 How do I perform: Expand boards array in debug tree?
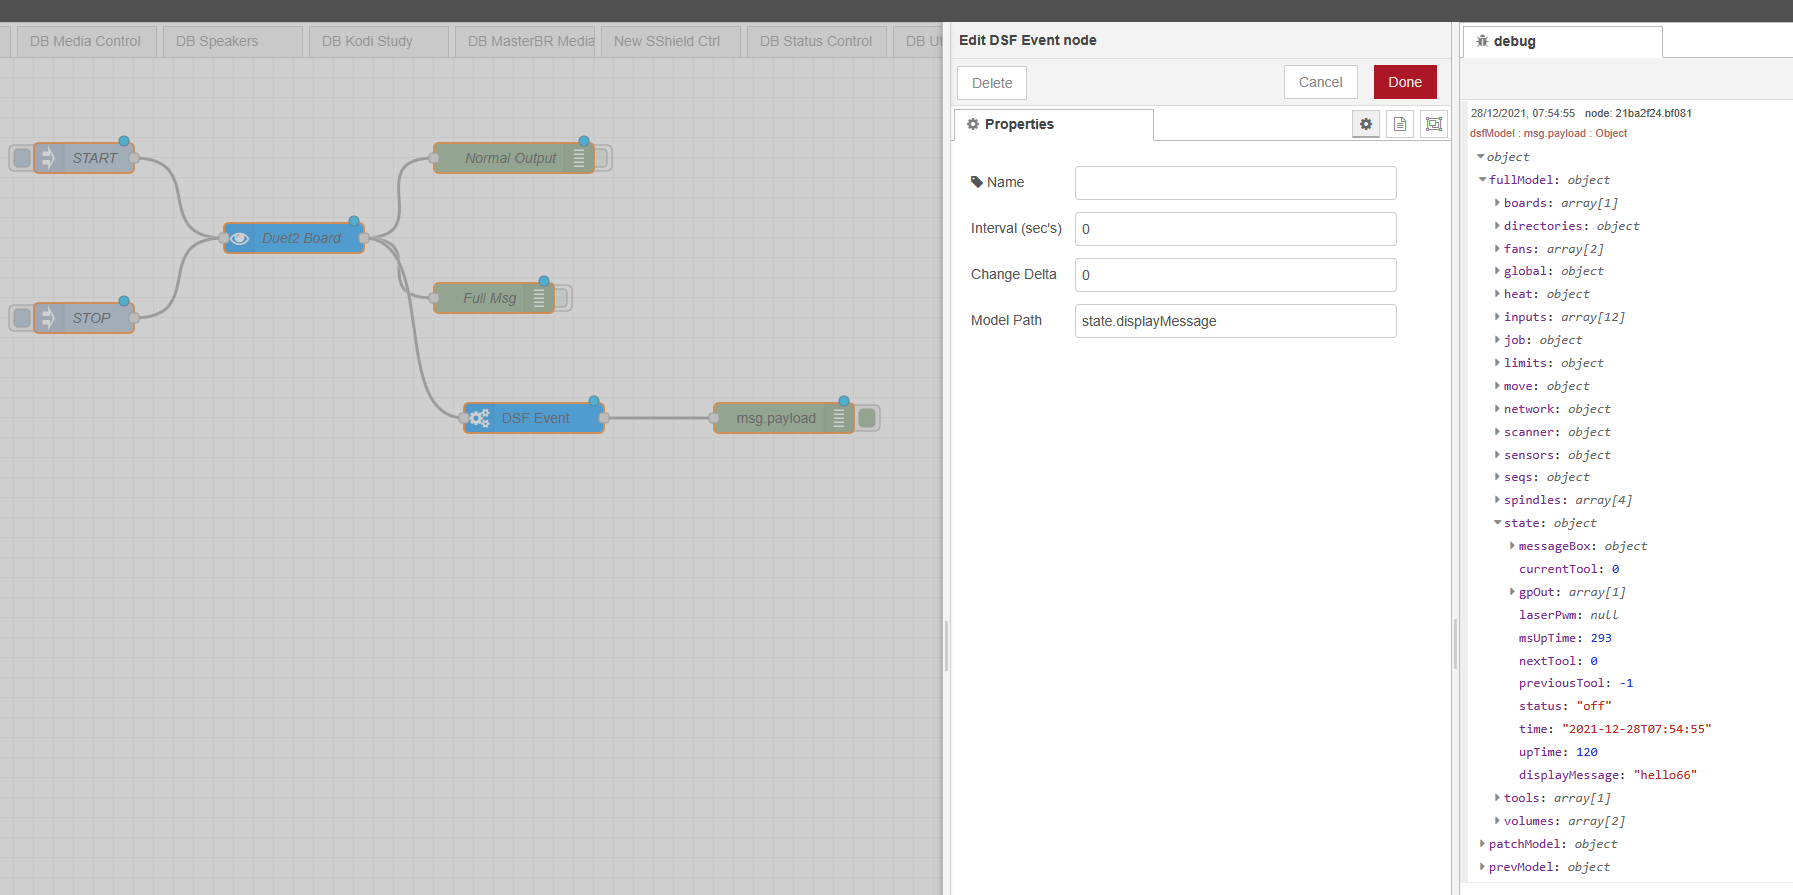(1497, 203)
